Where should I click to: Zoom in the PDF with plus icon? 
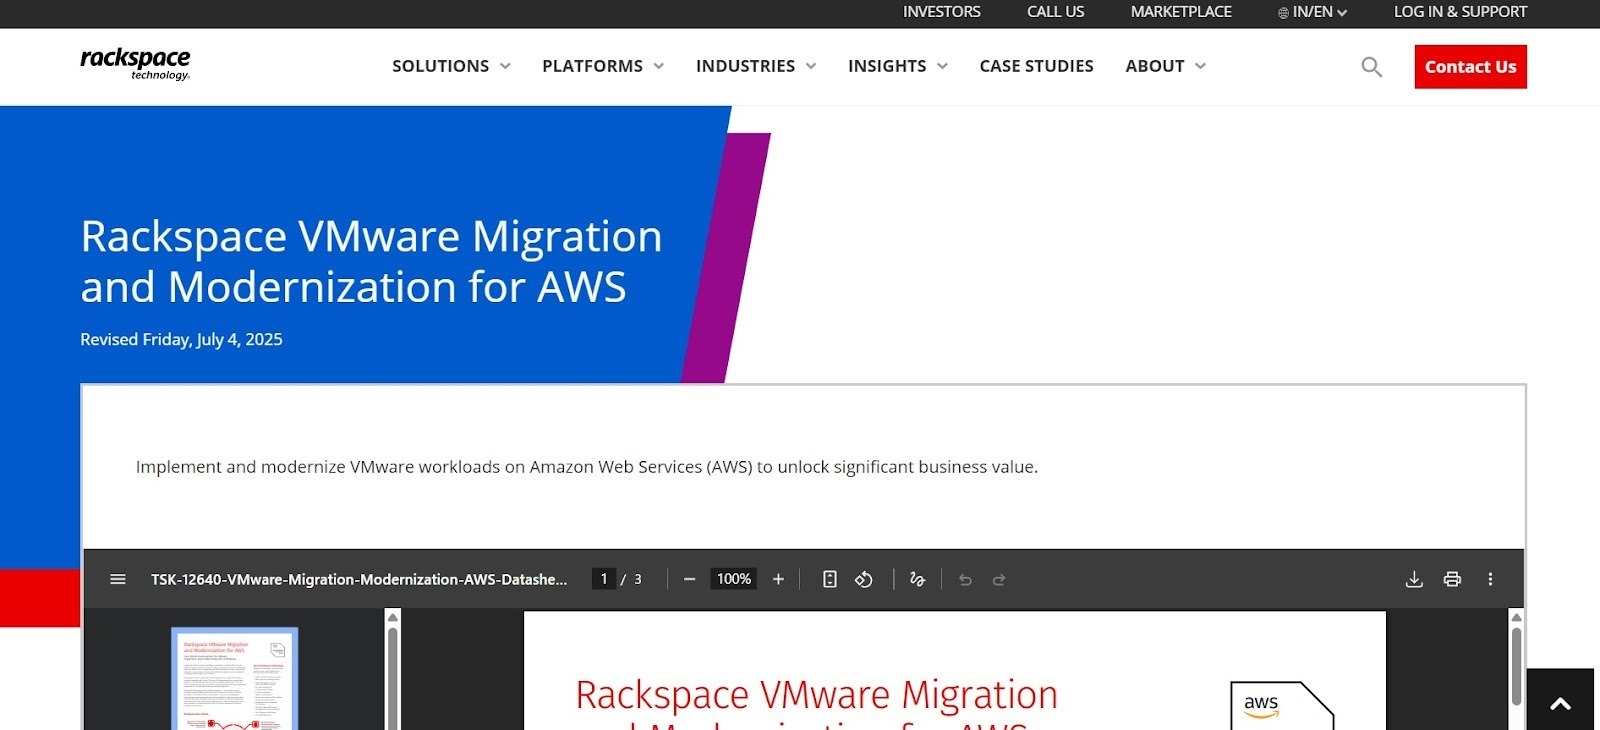pos(778,579)
